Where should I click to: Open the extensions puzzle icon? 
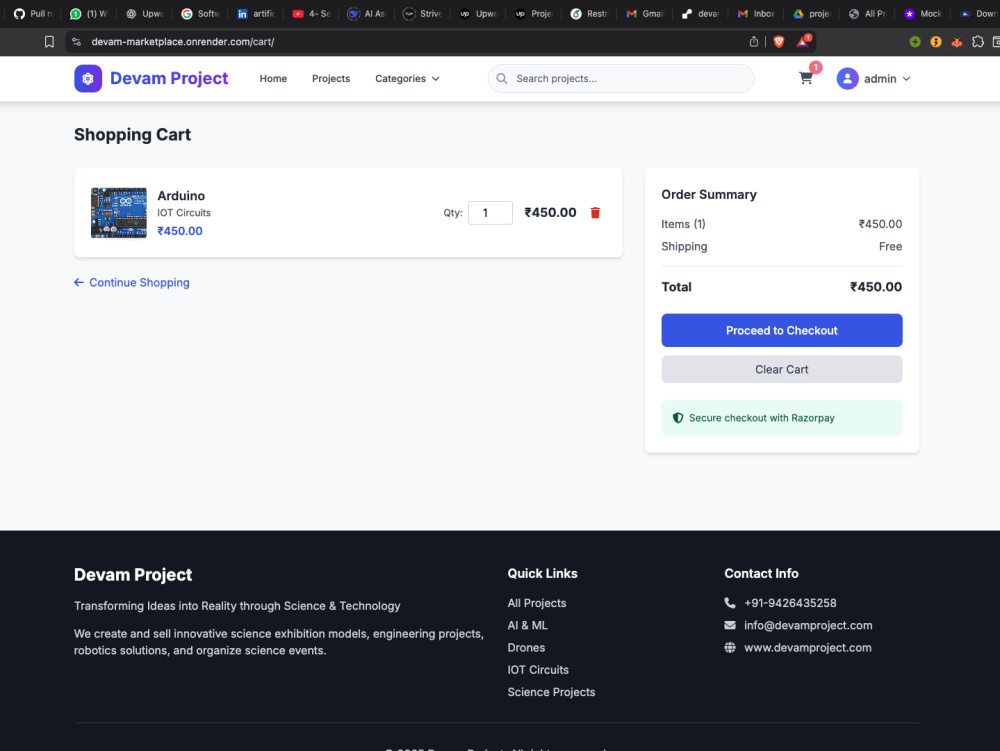coord(978,41)
